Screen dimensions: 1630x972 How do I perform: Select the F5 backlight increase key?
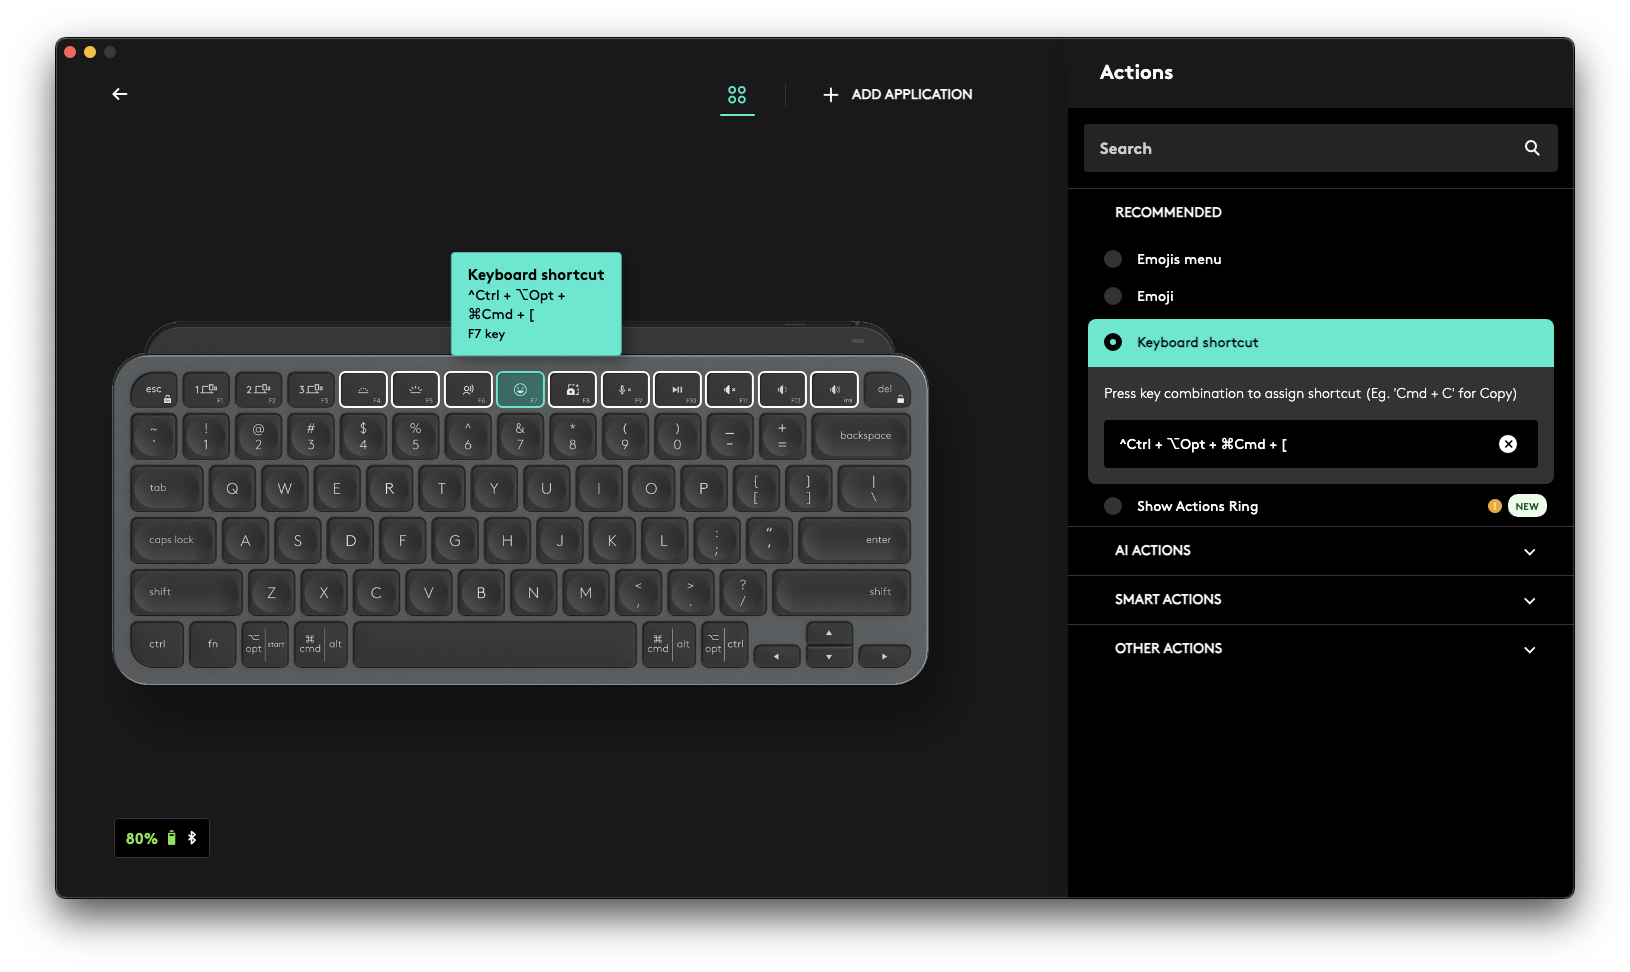(415, 389)
